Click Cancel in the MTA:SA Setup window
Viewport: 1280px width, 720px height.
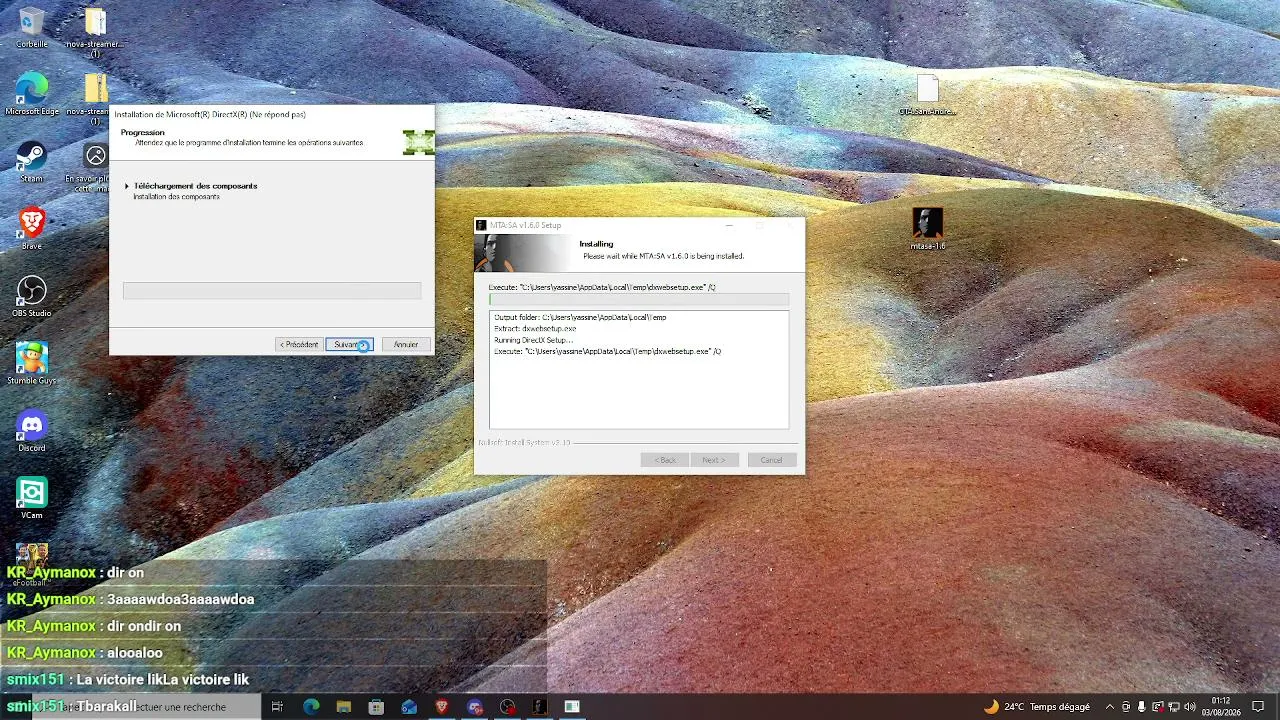[x=771, y=460]
